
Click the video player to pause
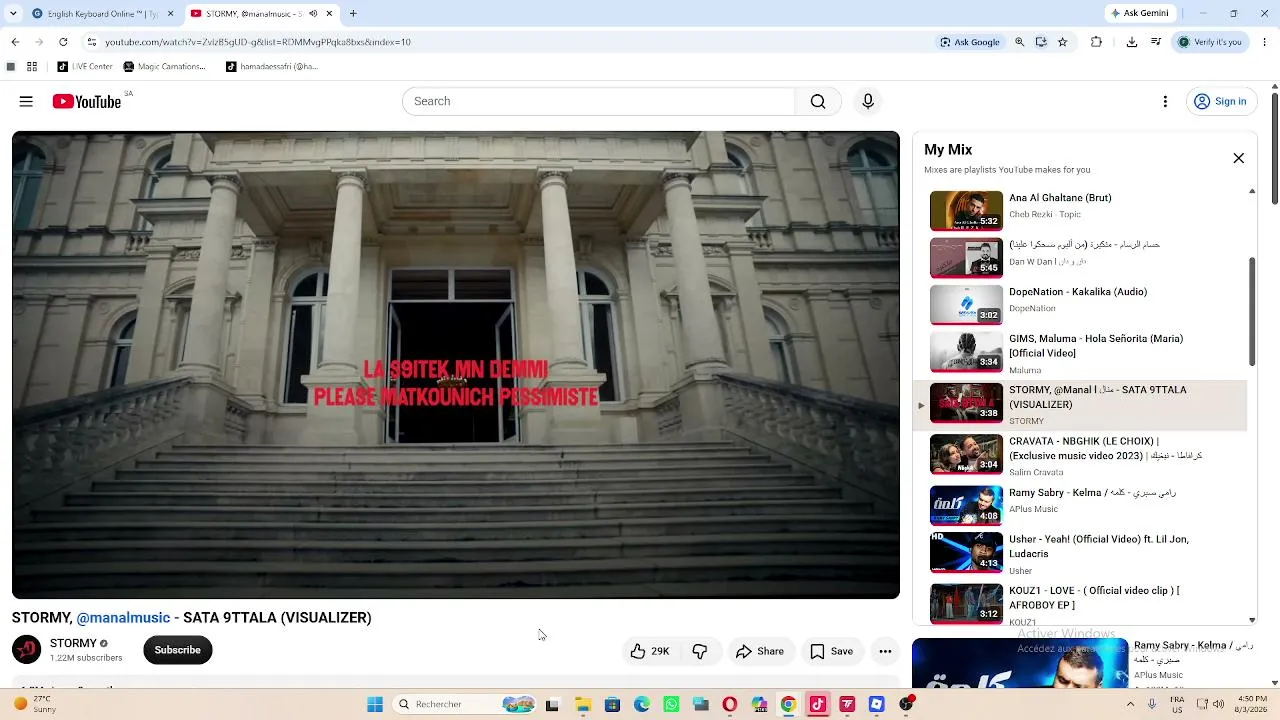456,365
